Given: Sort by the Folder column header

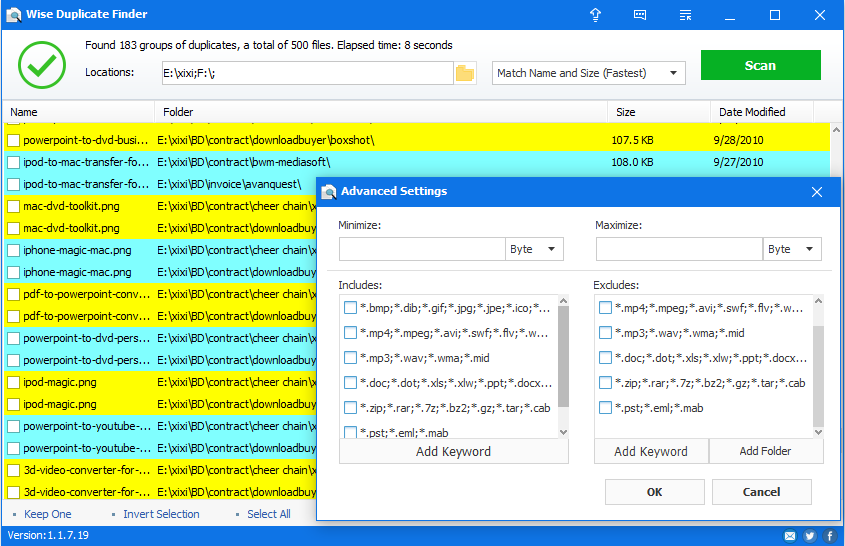Looking at the screenshot, I should tap(382, 112).
